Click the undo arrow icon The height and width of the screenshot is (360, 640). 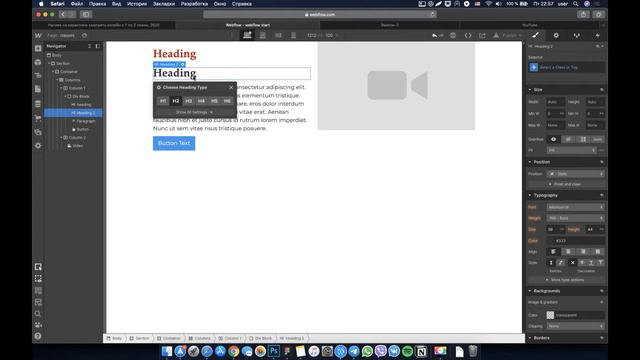click(x=435, y=36)
